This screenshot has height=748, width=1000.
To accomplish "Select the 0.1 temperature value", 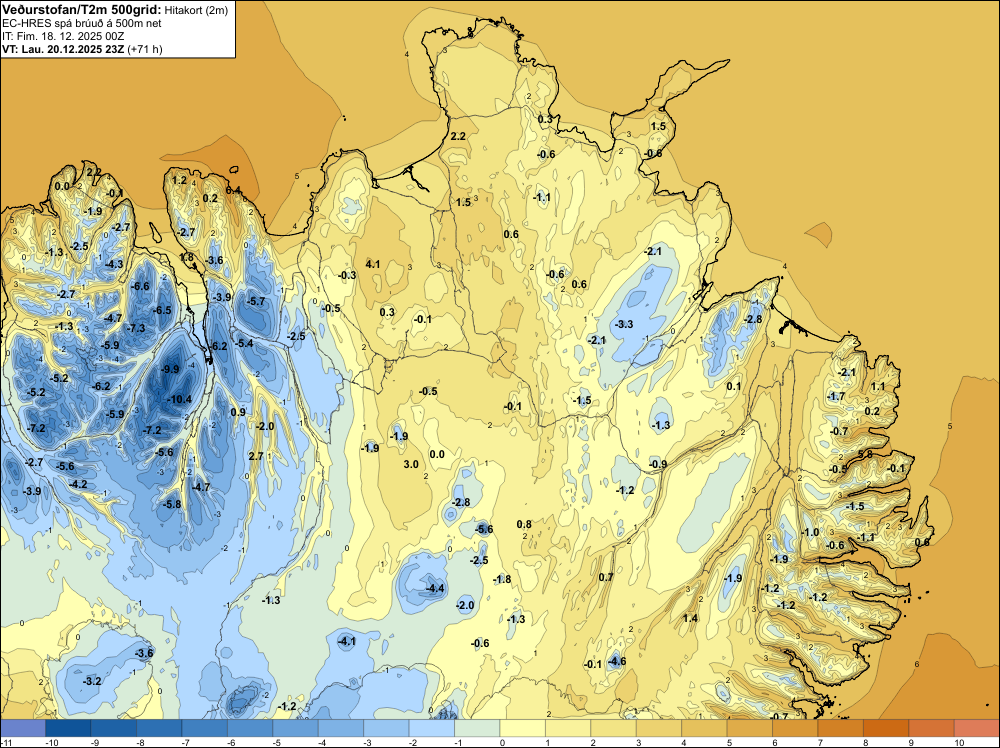I will 733,386.
